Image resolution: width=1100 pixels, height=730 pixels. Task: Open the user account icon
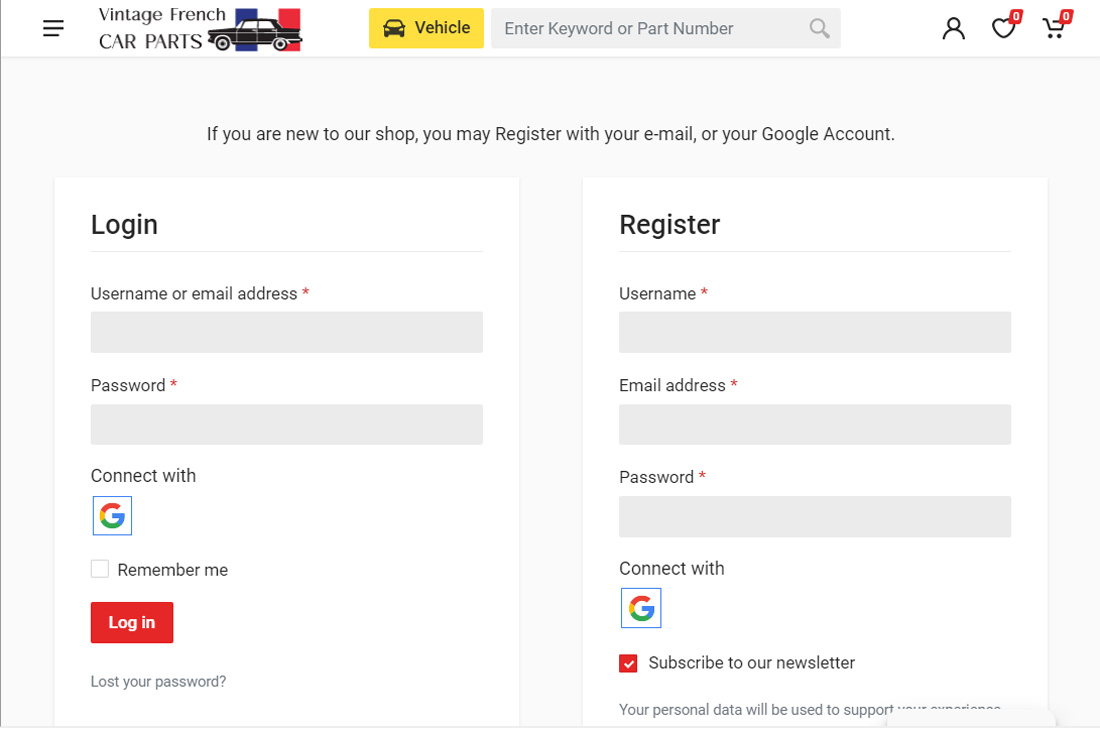(x=953, y=28)
